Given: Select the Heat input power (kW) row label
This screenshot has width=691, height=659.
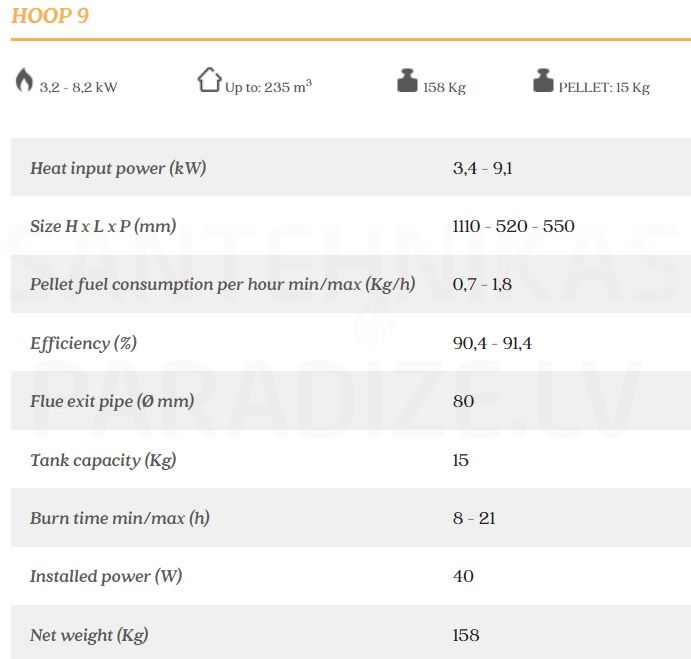Looking at the screenshot, I should point(118,168).
